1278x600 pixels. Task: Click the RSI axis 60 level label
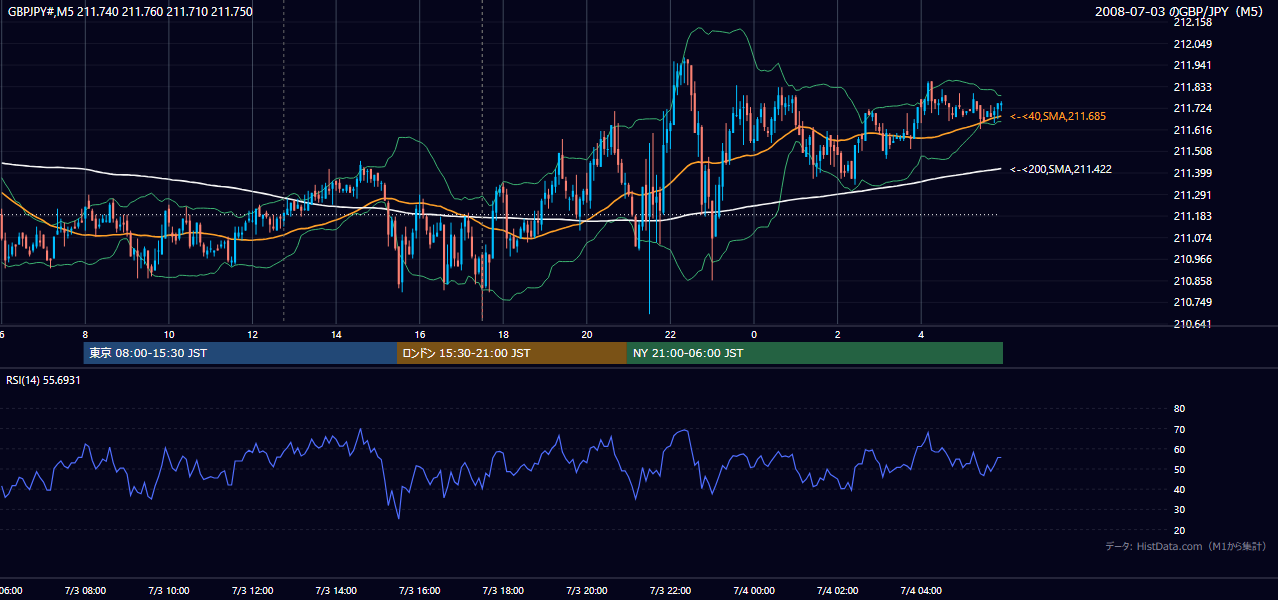point(1179,449)
